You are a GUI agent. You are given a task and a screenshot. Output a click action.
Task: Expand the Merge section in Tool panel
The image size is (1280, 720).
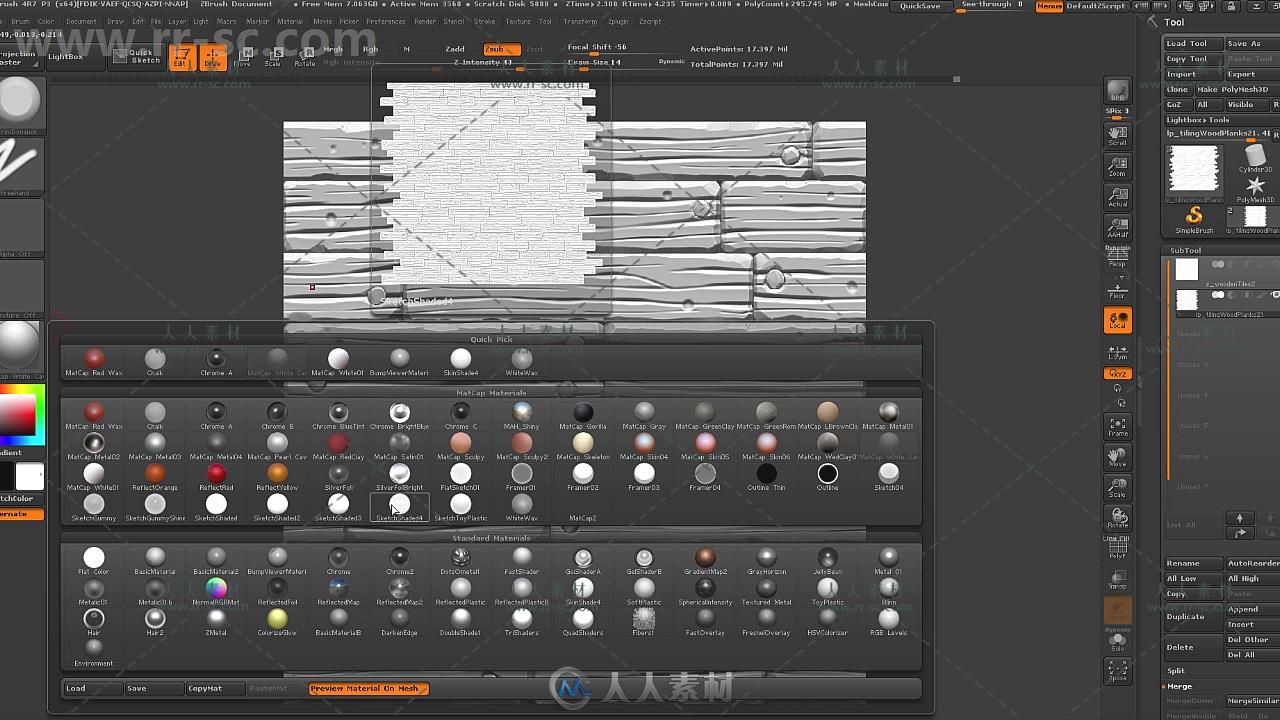tap(1180, 687)
